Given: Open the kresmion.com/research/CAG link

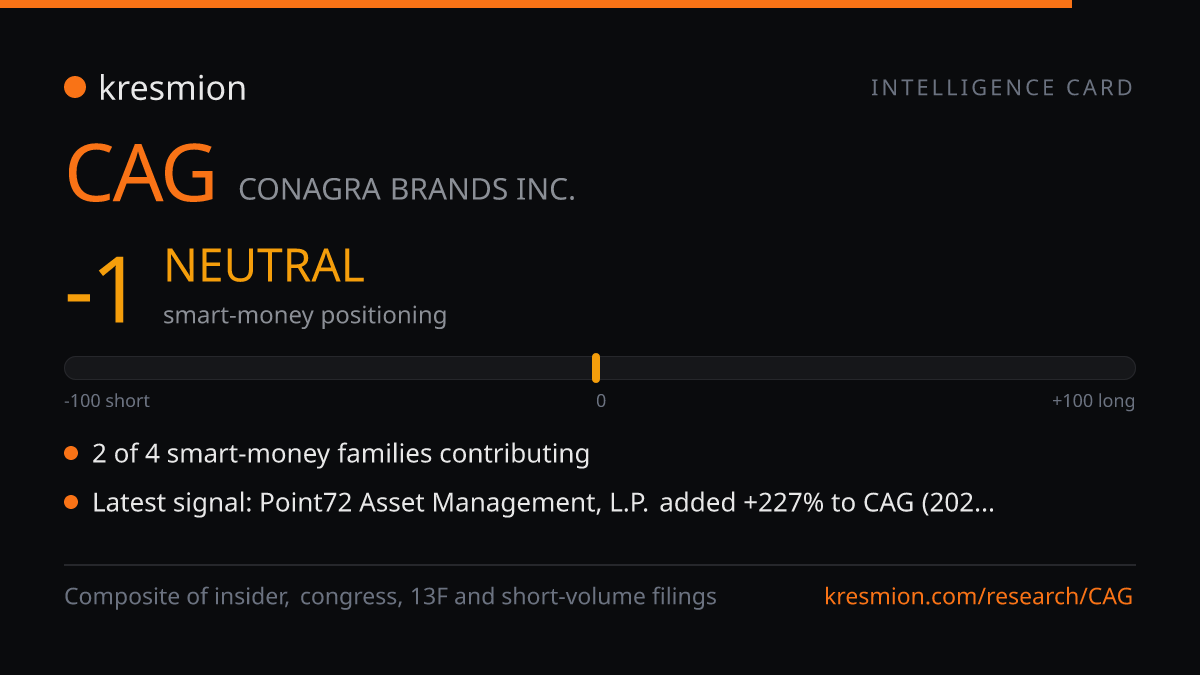Looking at the screenshot, I should pos(979,597).
